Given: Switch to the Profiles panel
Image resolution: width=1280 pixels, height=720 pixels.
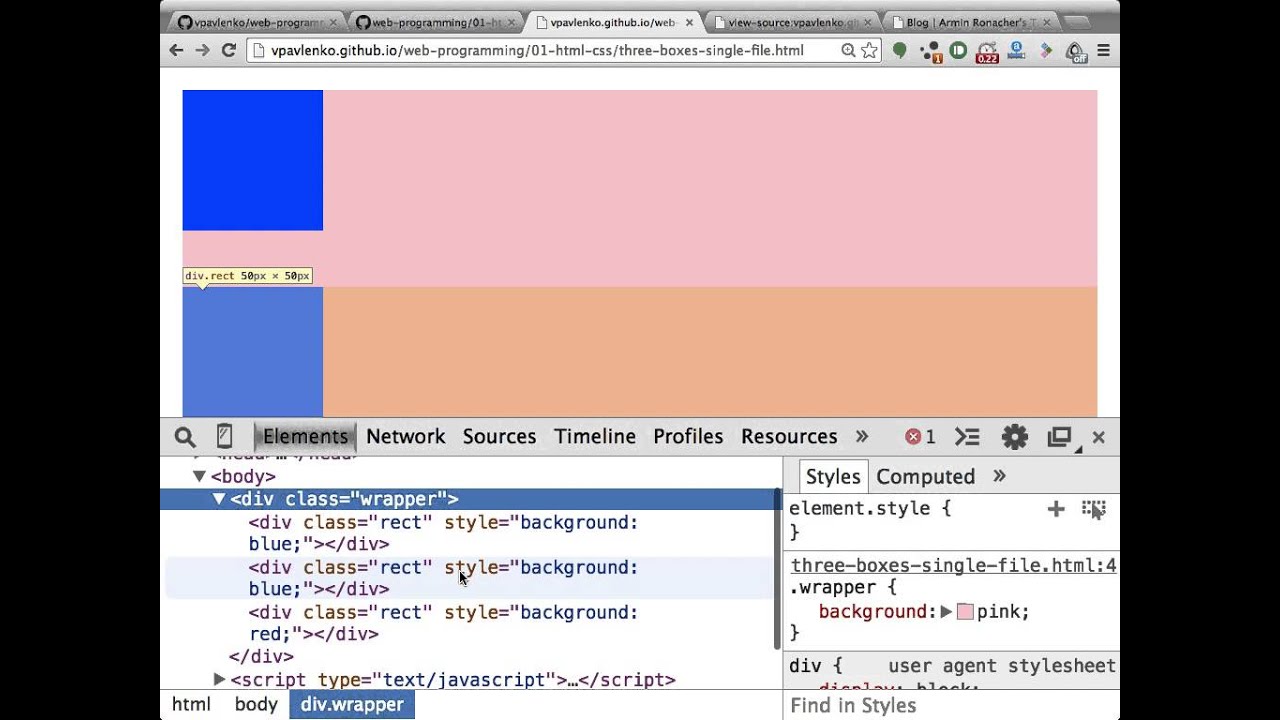Looking at the screenshot, I should [x=688, y=437].
